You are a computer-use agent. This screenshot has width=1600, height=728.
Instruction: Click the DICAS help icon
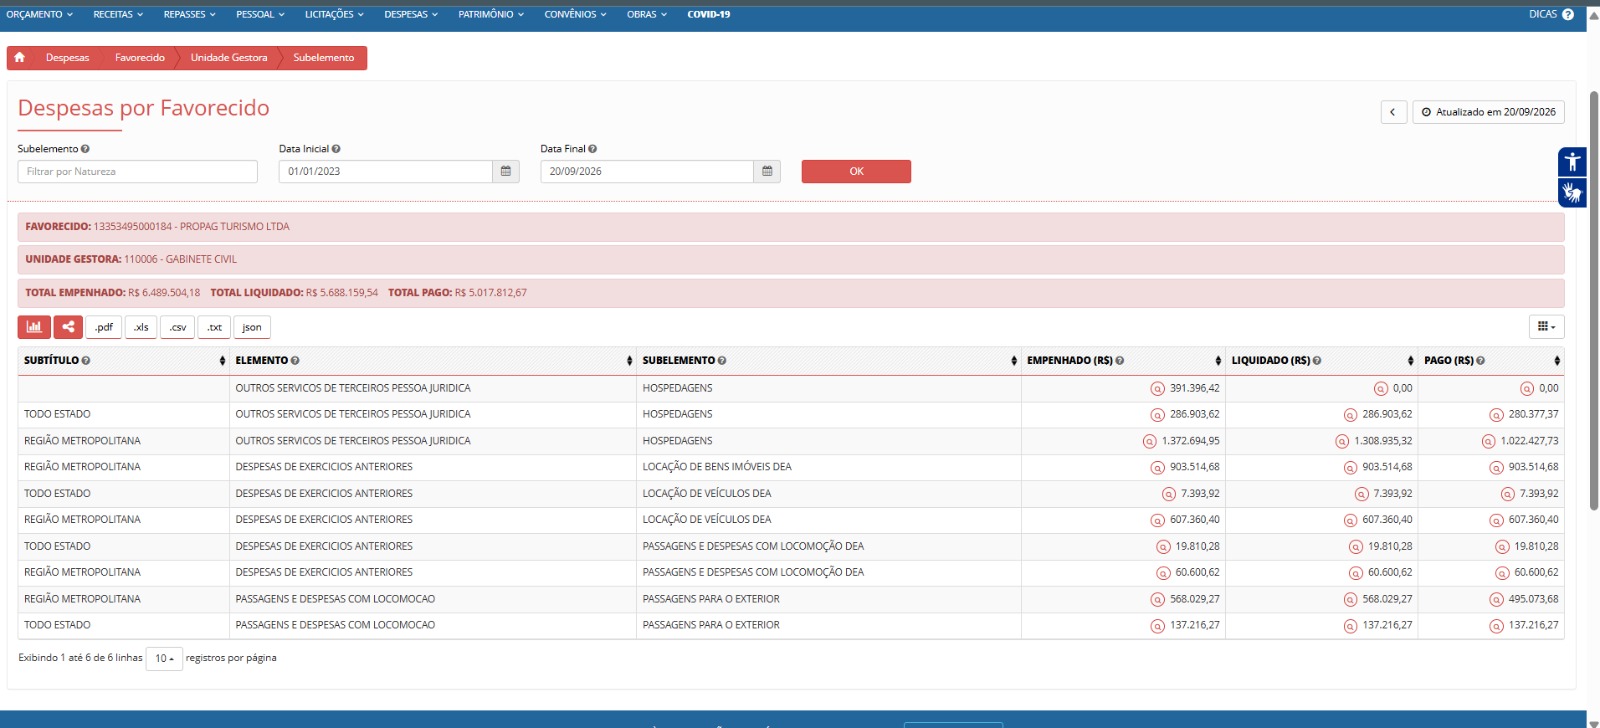(1568, 14)
